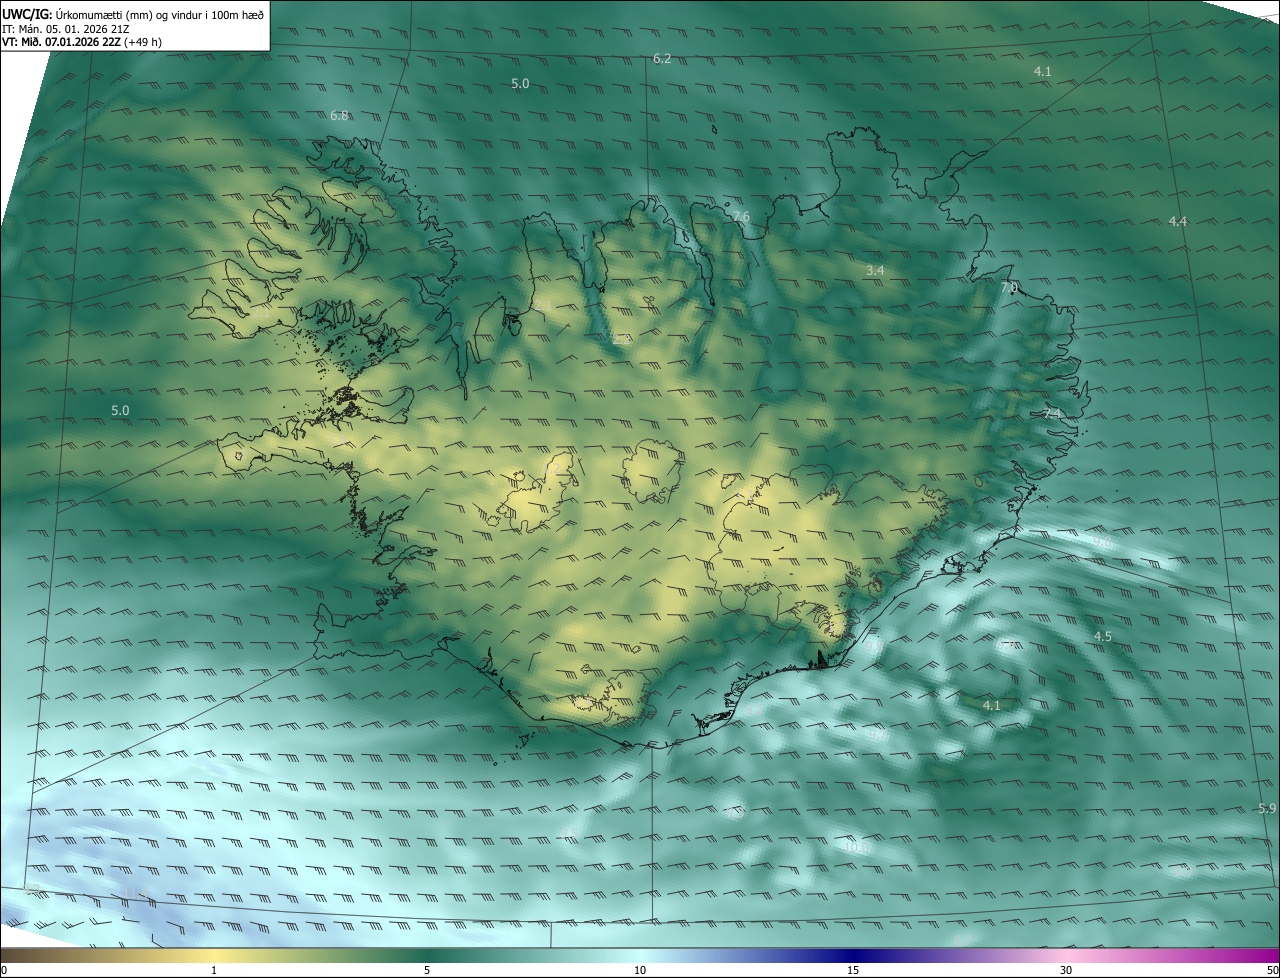Click the 6.8 value label on the map
This screenshot has height=978, width=1280.
pos(339,116)
